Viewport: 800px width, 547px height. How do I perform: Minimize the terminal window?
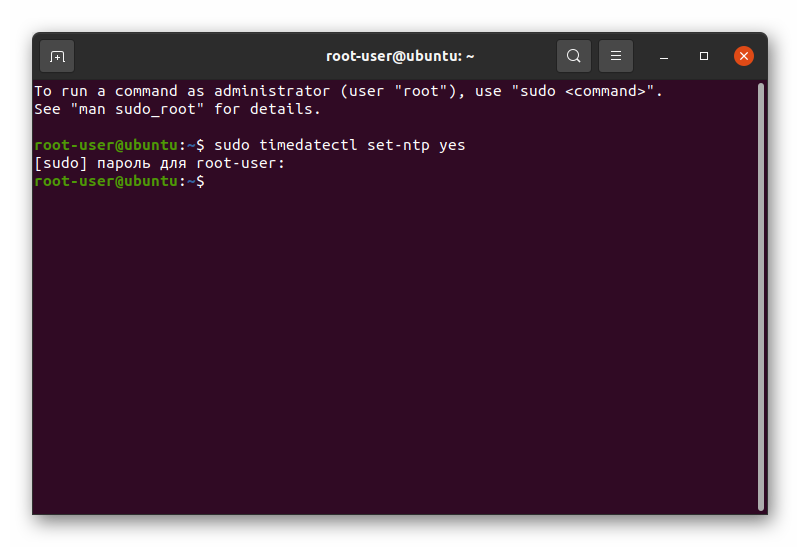click(x=664, y=56)
